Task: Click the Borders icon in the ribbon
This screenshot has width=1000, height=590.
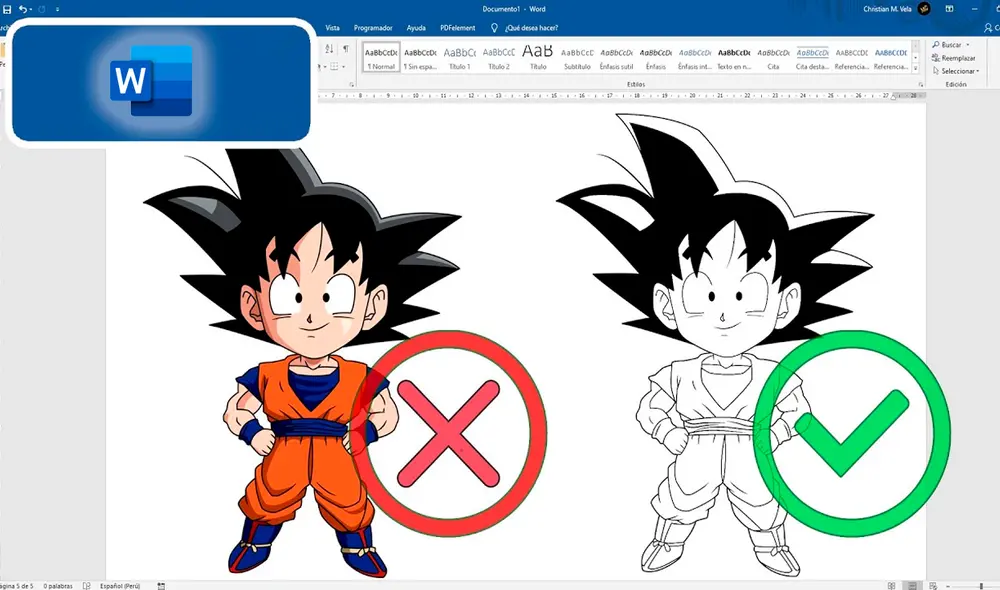Action: [x=334, y=66]
